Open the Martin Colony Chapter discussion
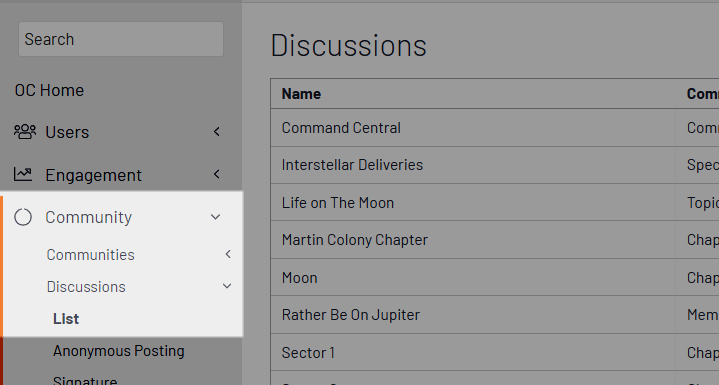Screen dimensions: 719x385 (354, 240)
